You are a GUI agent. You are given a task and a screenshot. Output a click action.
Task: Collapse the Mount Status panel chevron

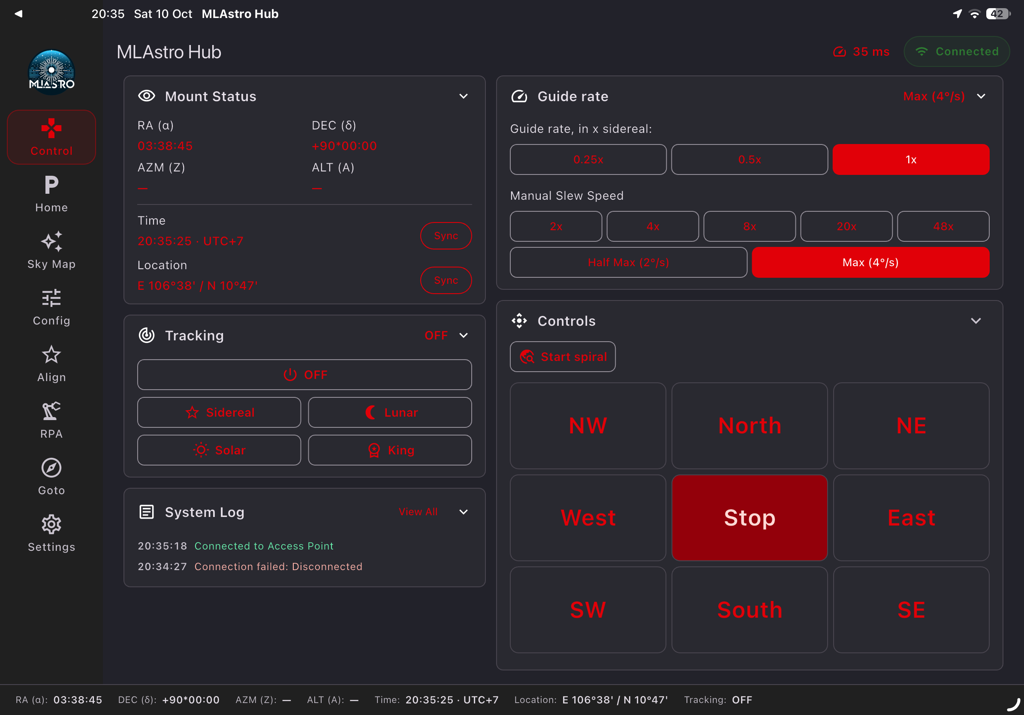point(464,96)
